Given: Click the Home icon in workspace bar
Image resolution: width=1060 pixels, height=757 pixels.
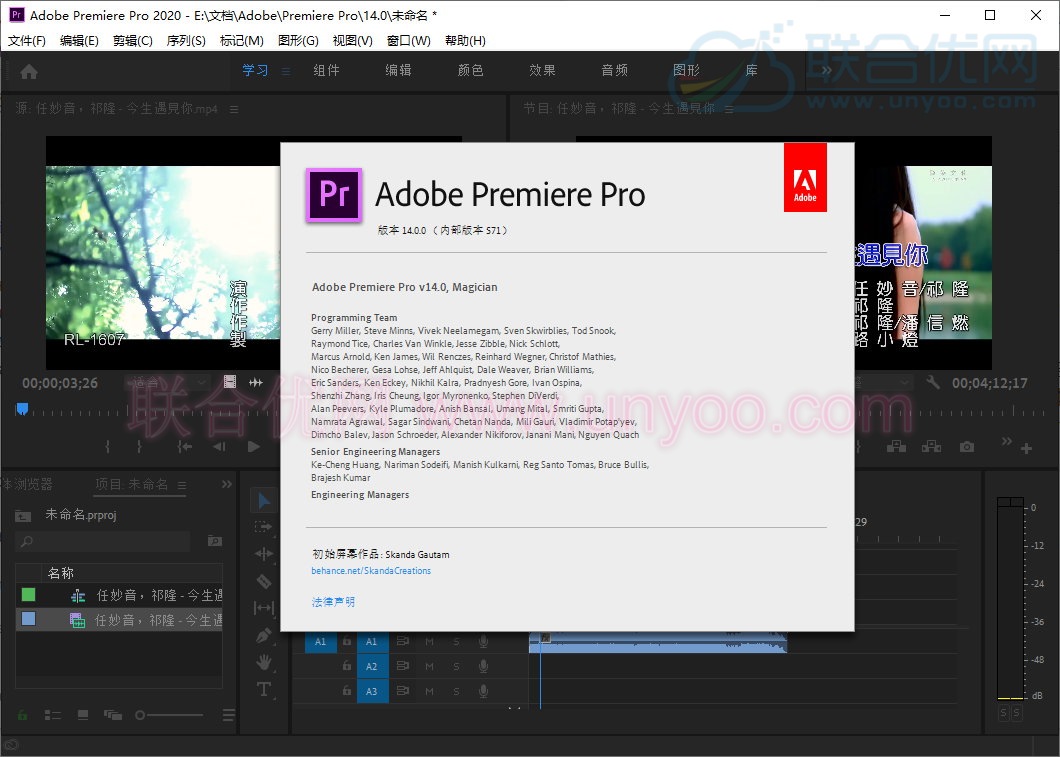Looking at the screenshot, I should click(29, 71).
